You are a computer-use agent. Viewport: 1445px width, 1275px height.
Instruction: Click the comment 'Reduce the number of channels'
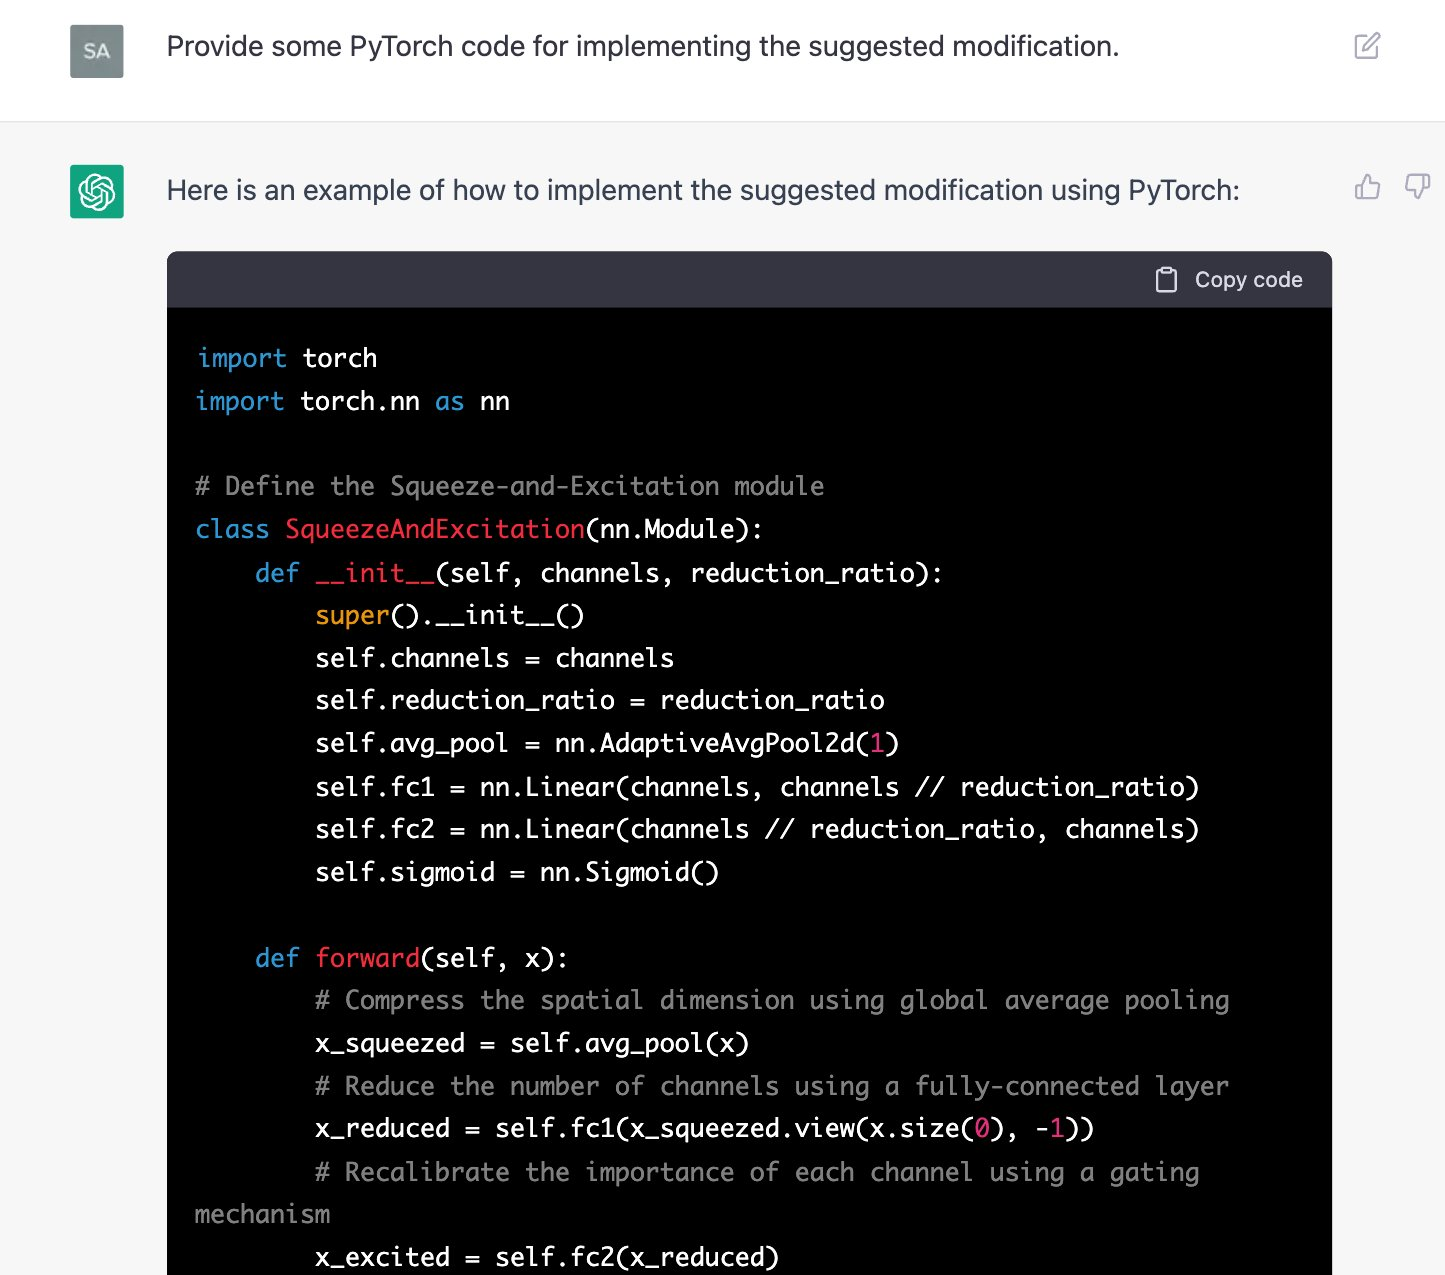tap(772, 1086)
